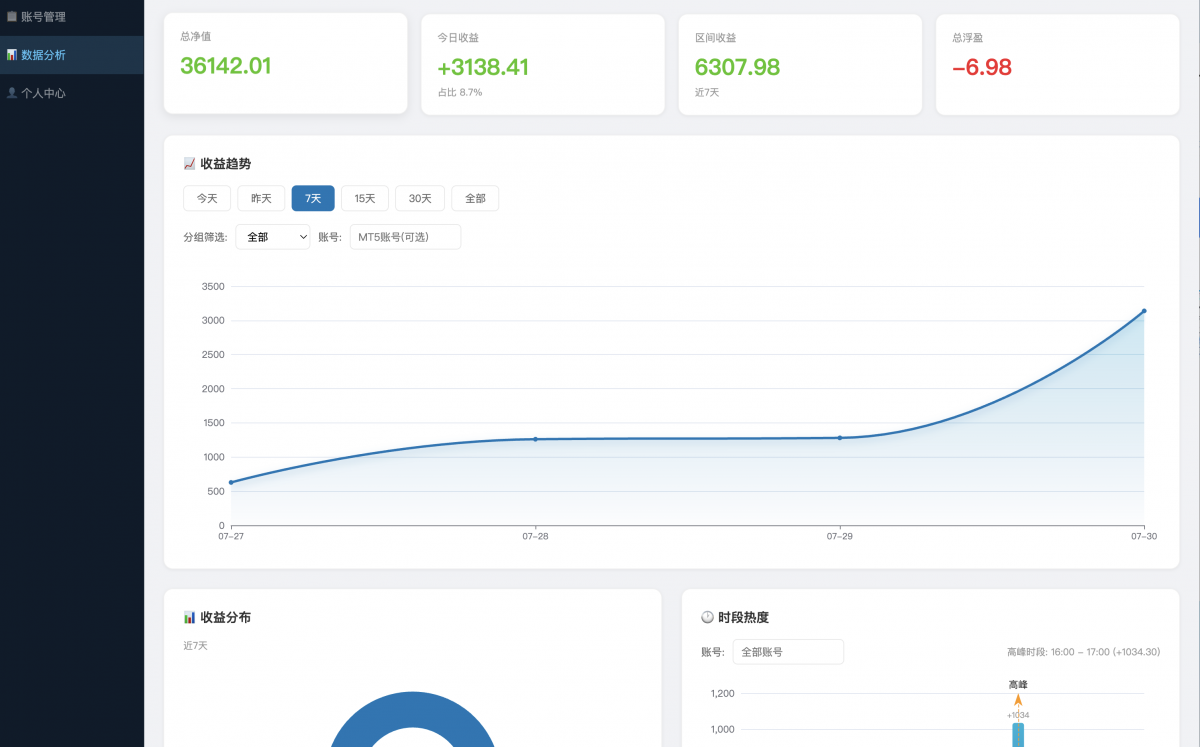Viewport: 1200px width, 747px height.
Task: Select the 今天 range button
Action: [x=207, y=198]
